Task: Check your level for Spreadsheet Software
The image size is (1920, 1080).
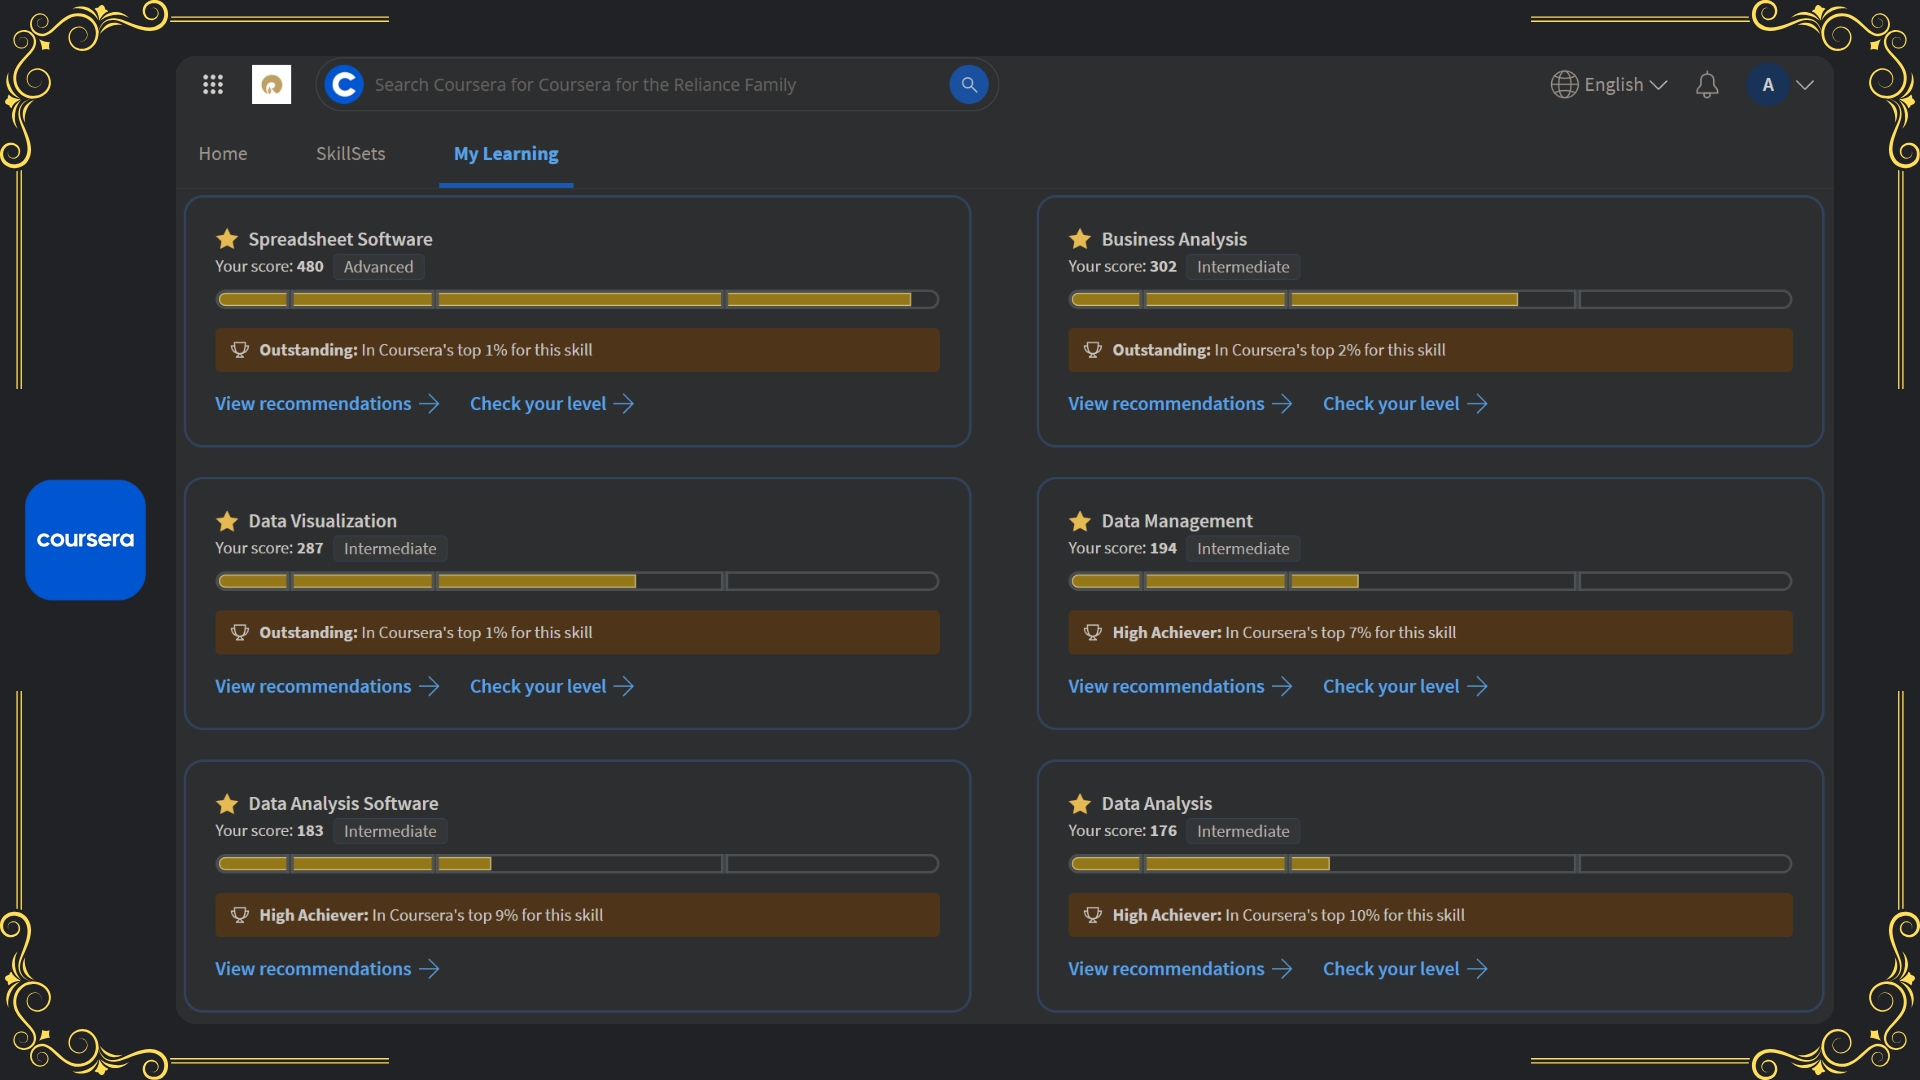Action: 552,404
